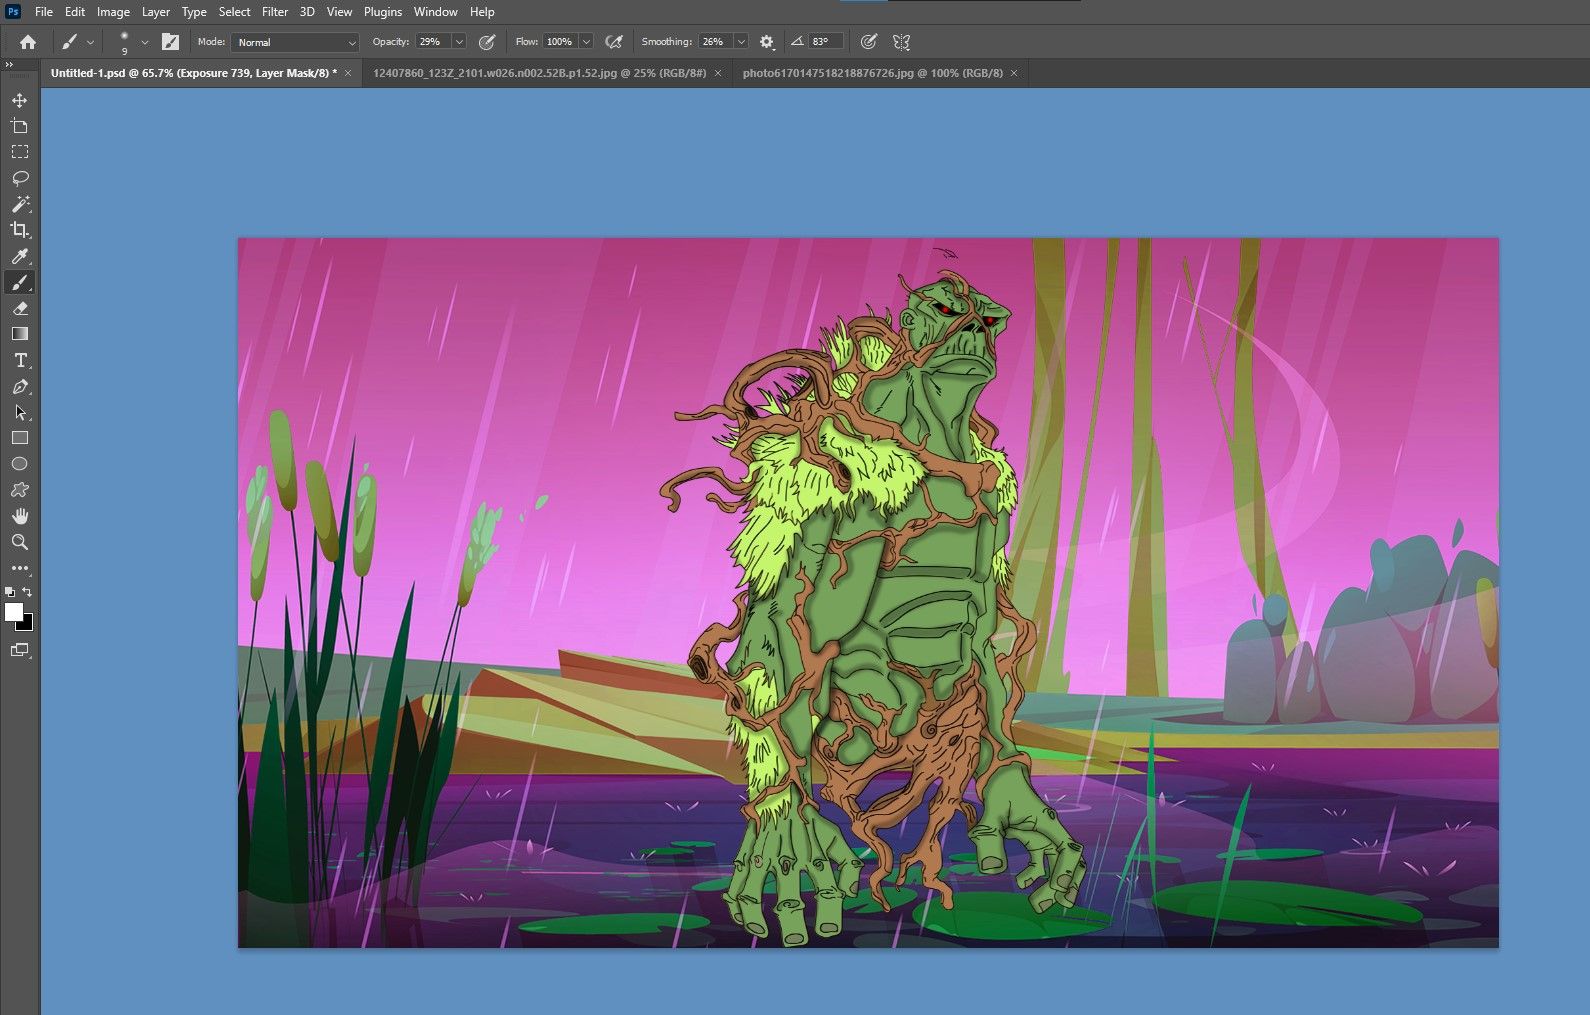Select the Pen tool
Screen dimensions: 1590x1015
point(20,386)
